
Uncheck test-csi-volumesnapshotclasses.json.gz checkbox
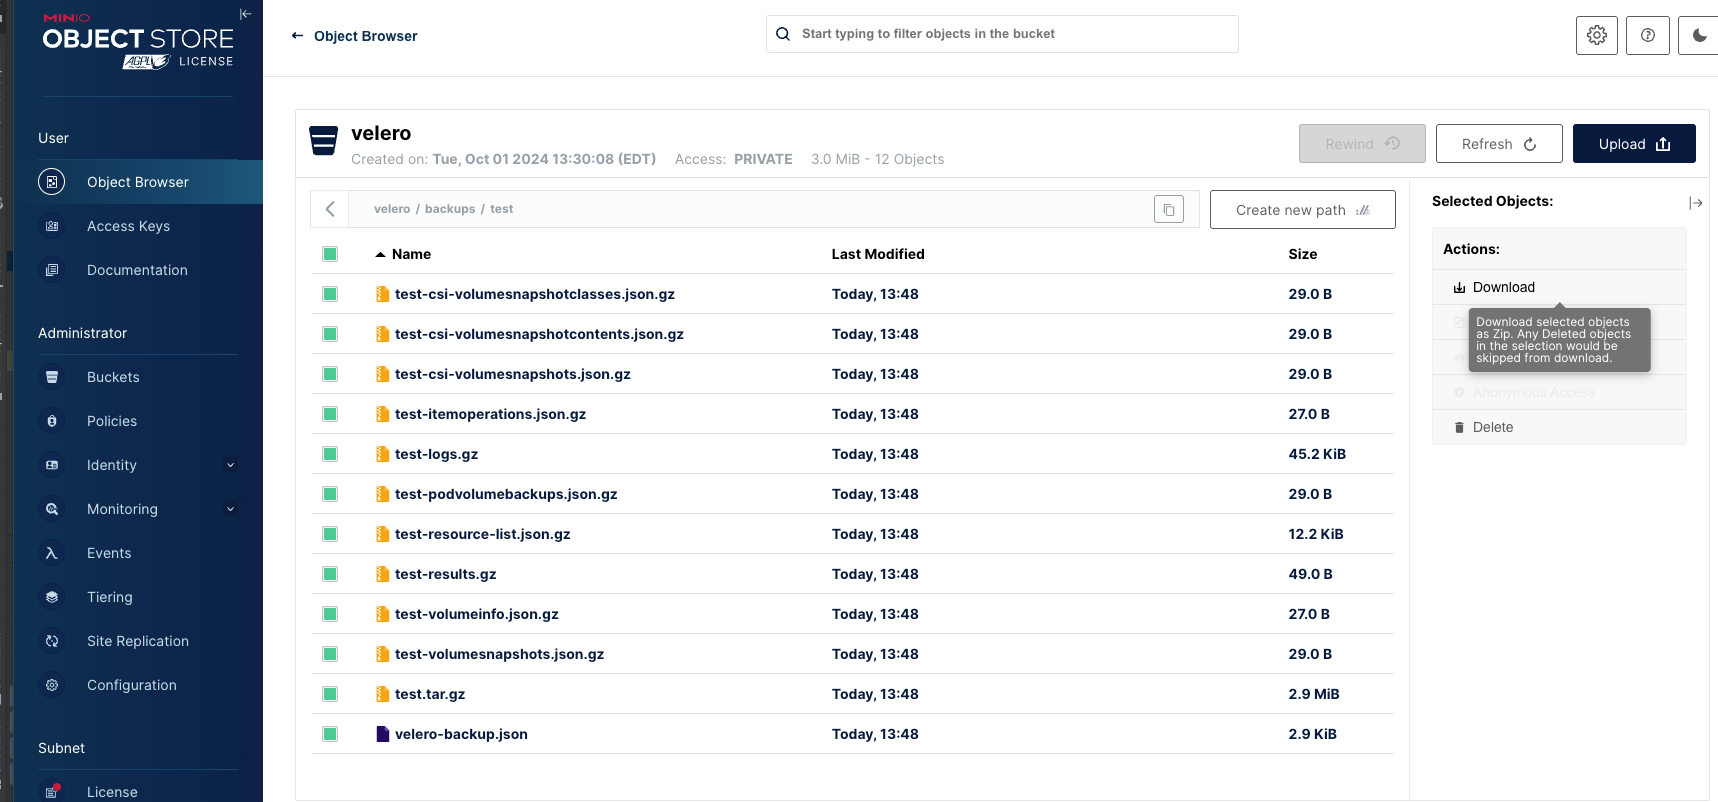click(330, 294)
